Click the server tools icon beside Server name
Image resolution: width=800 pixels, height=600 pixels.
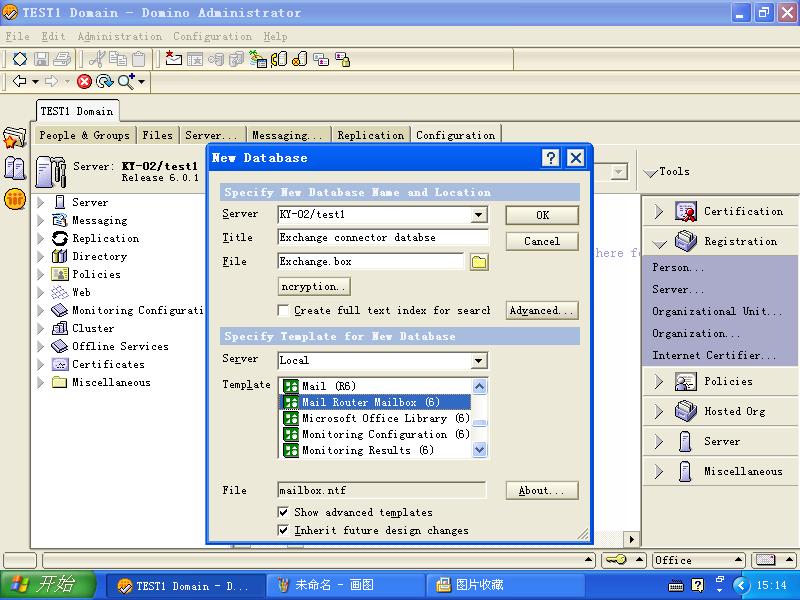point(51,171)
